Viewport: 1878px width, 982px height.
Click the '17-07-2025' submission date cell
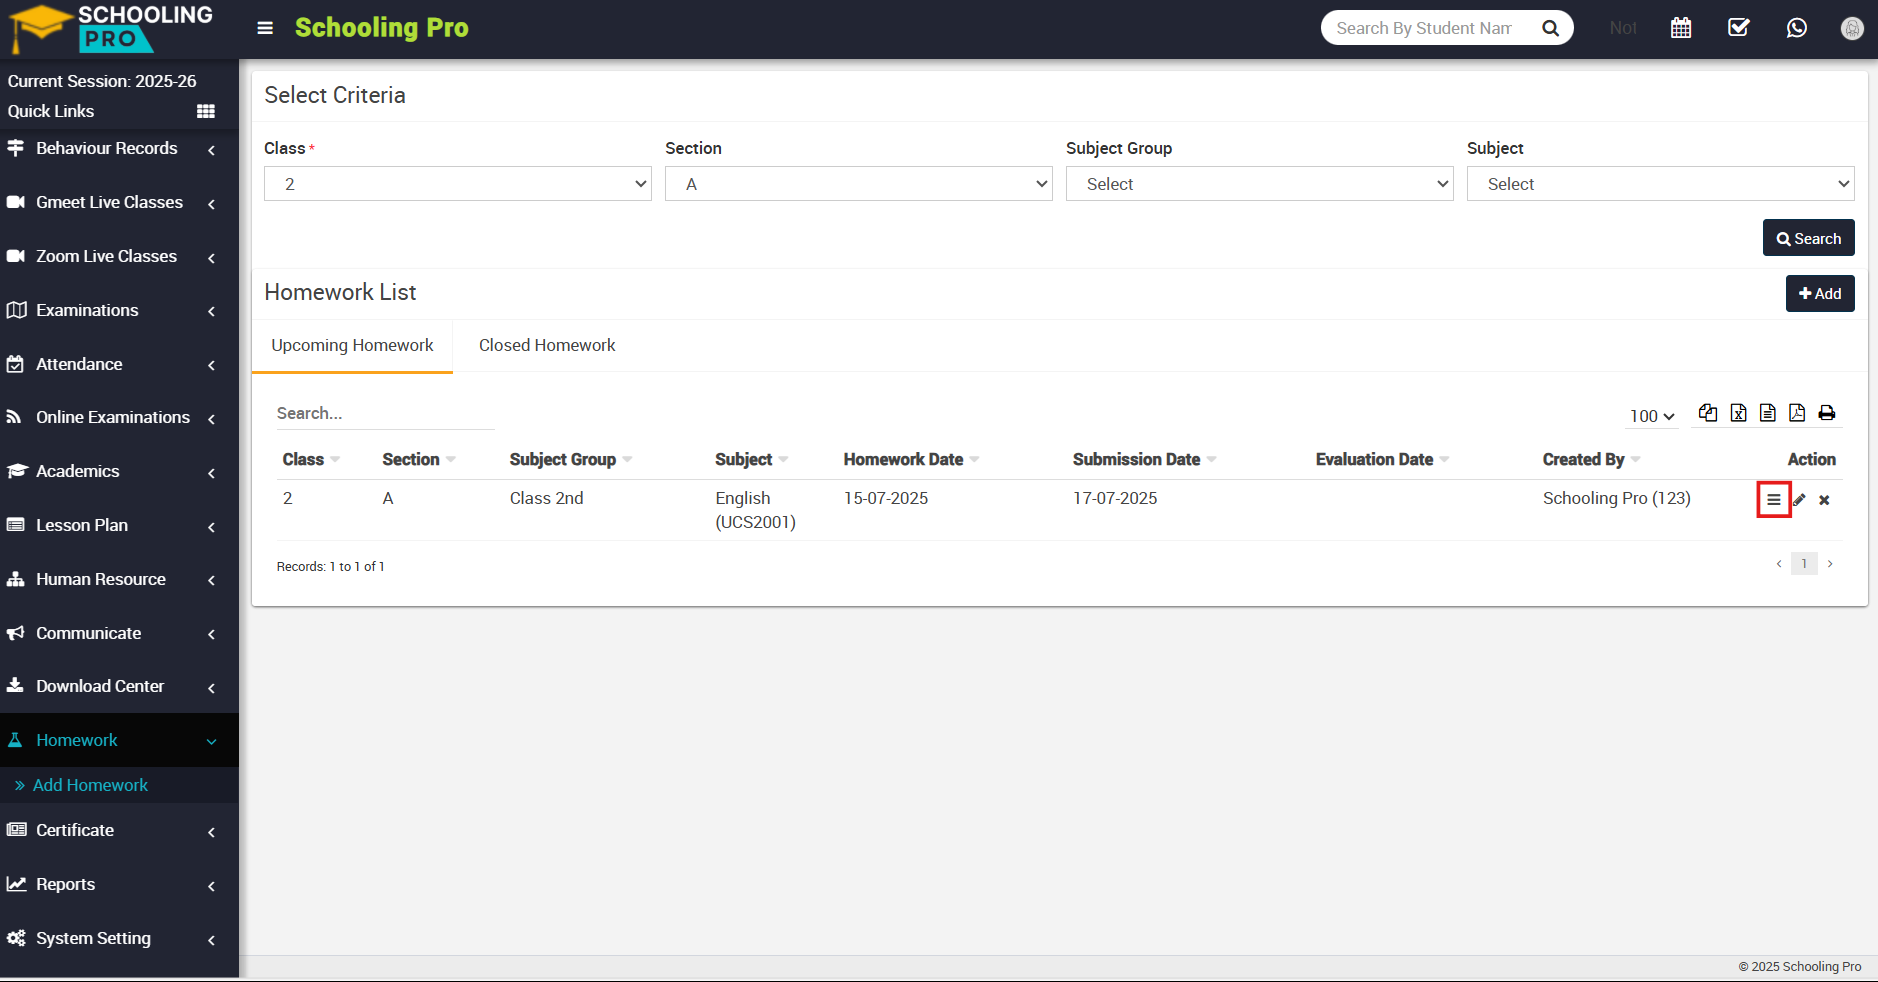coord(1115,498)
